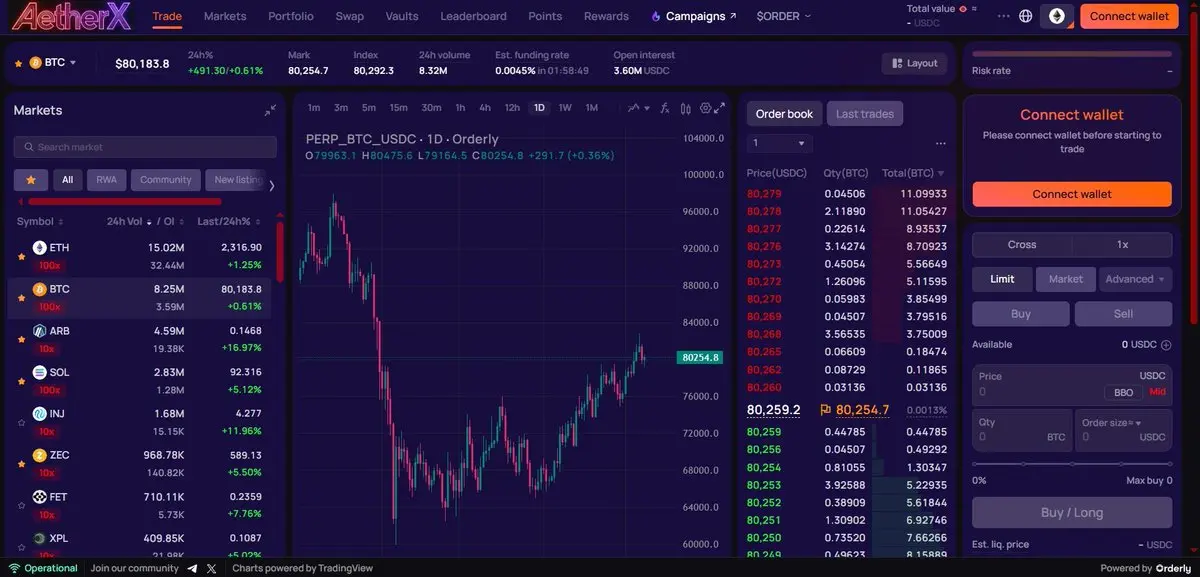Click the Buy / Long button
The width and height of the screenshot is (1200, 577).
click(x=1072, y=513)
